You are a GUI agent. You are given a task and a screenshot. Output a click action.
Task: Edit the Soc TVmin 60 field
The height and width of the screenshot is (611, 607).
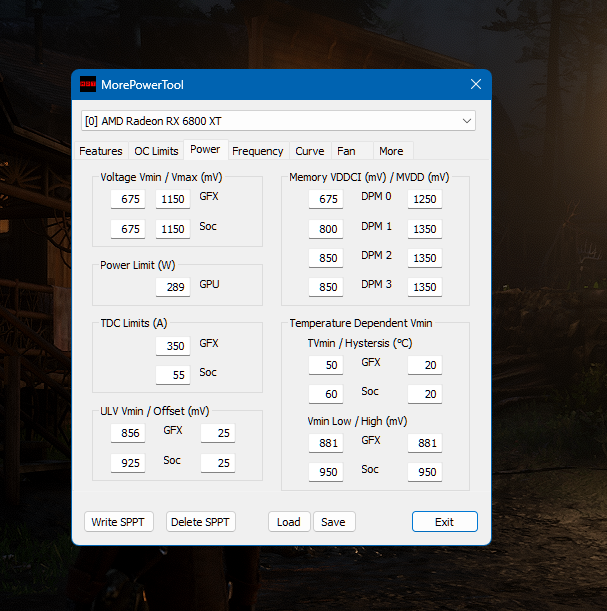point(326,394)
